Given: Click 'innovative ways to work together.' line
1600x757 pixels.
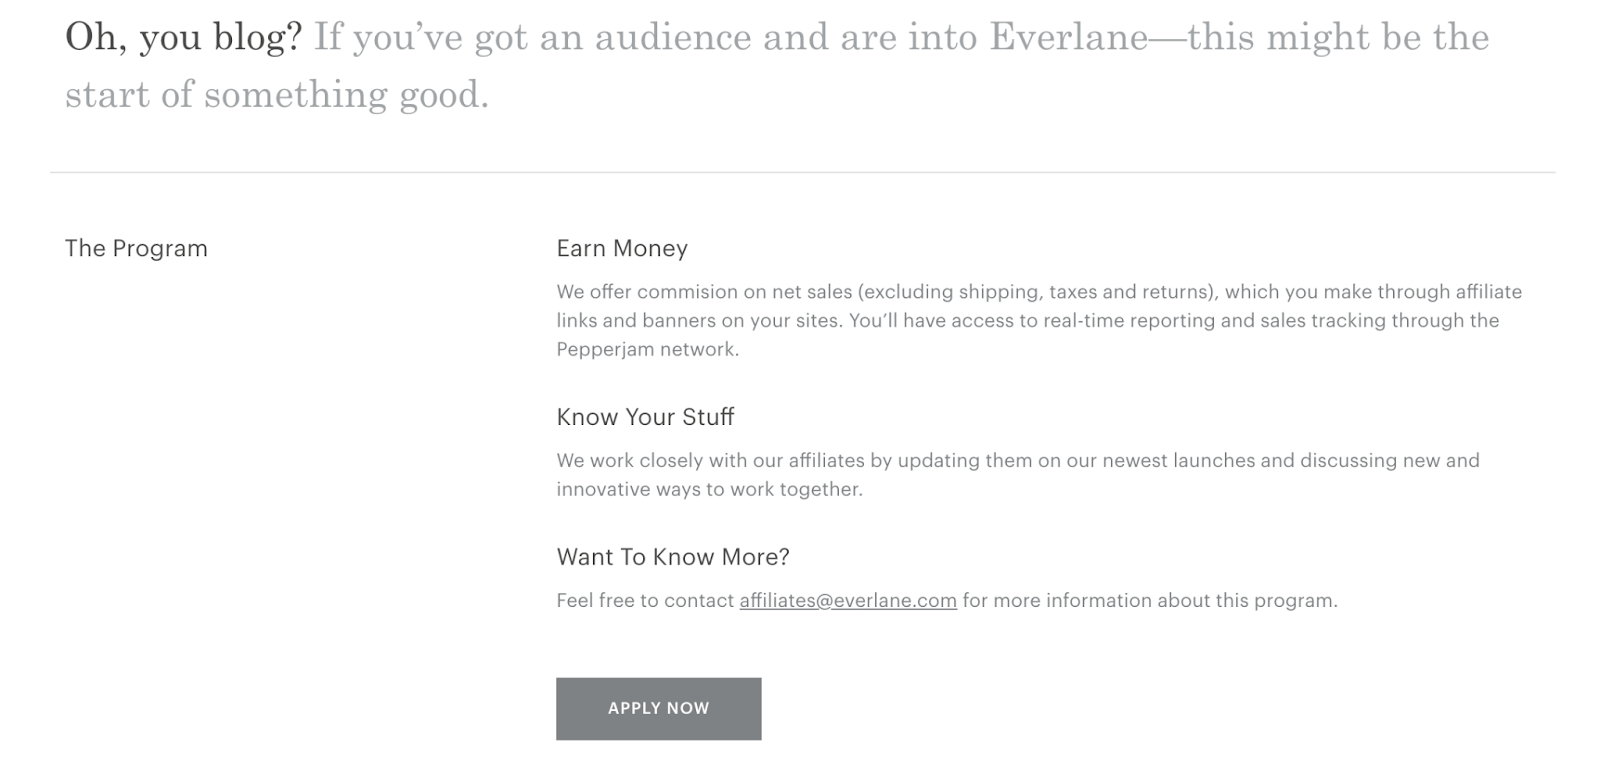Looking at the screenshot, I should tap(709, 489).
